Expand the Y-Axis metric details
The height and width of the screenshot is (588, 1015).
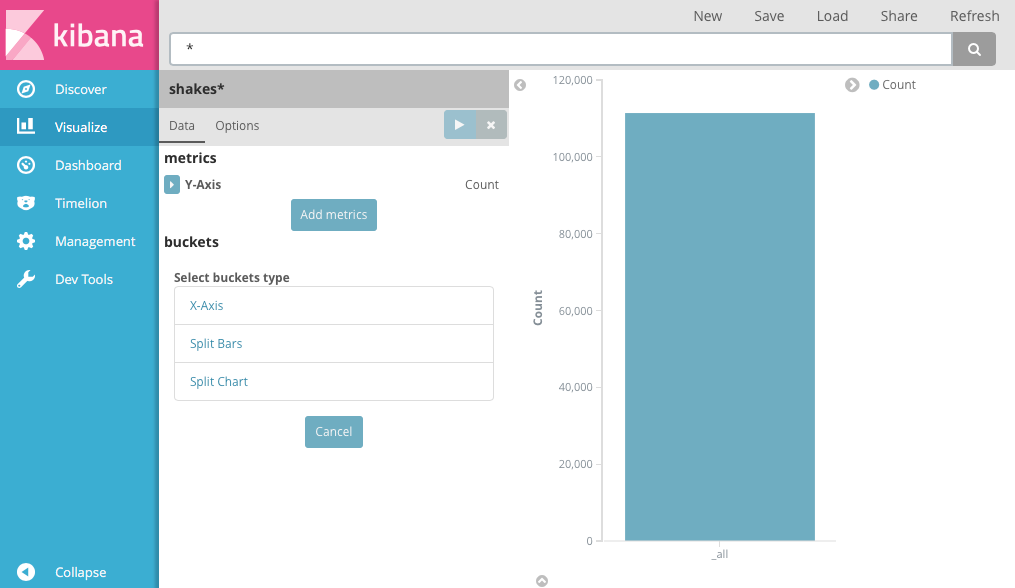tap(172, 184)
